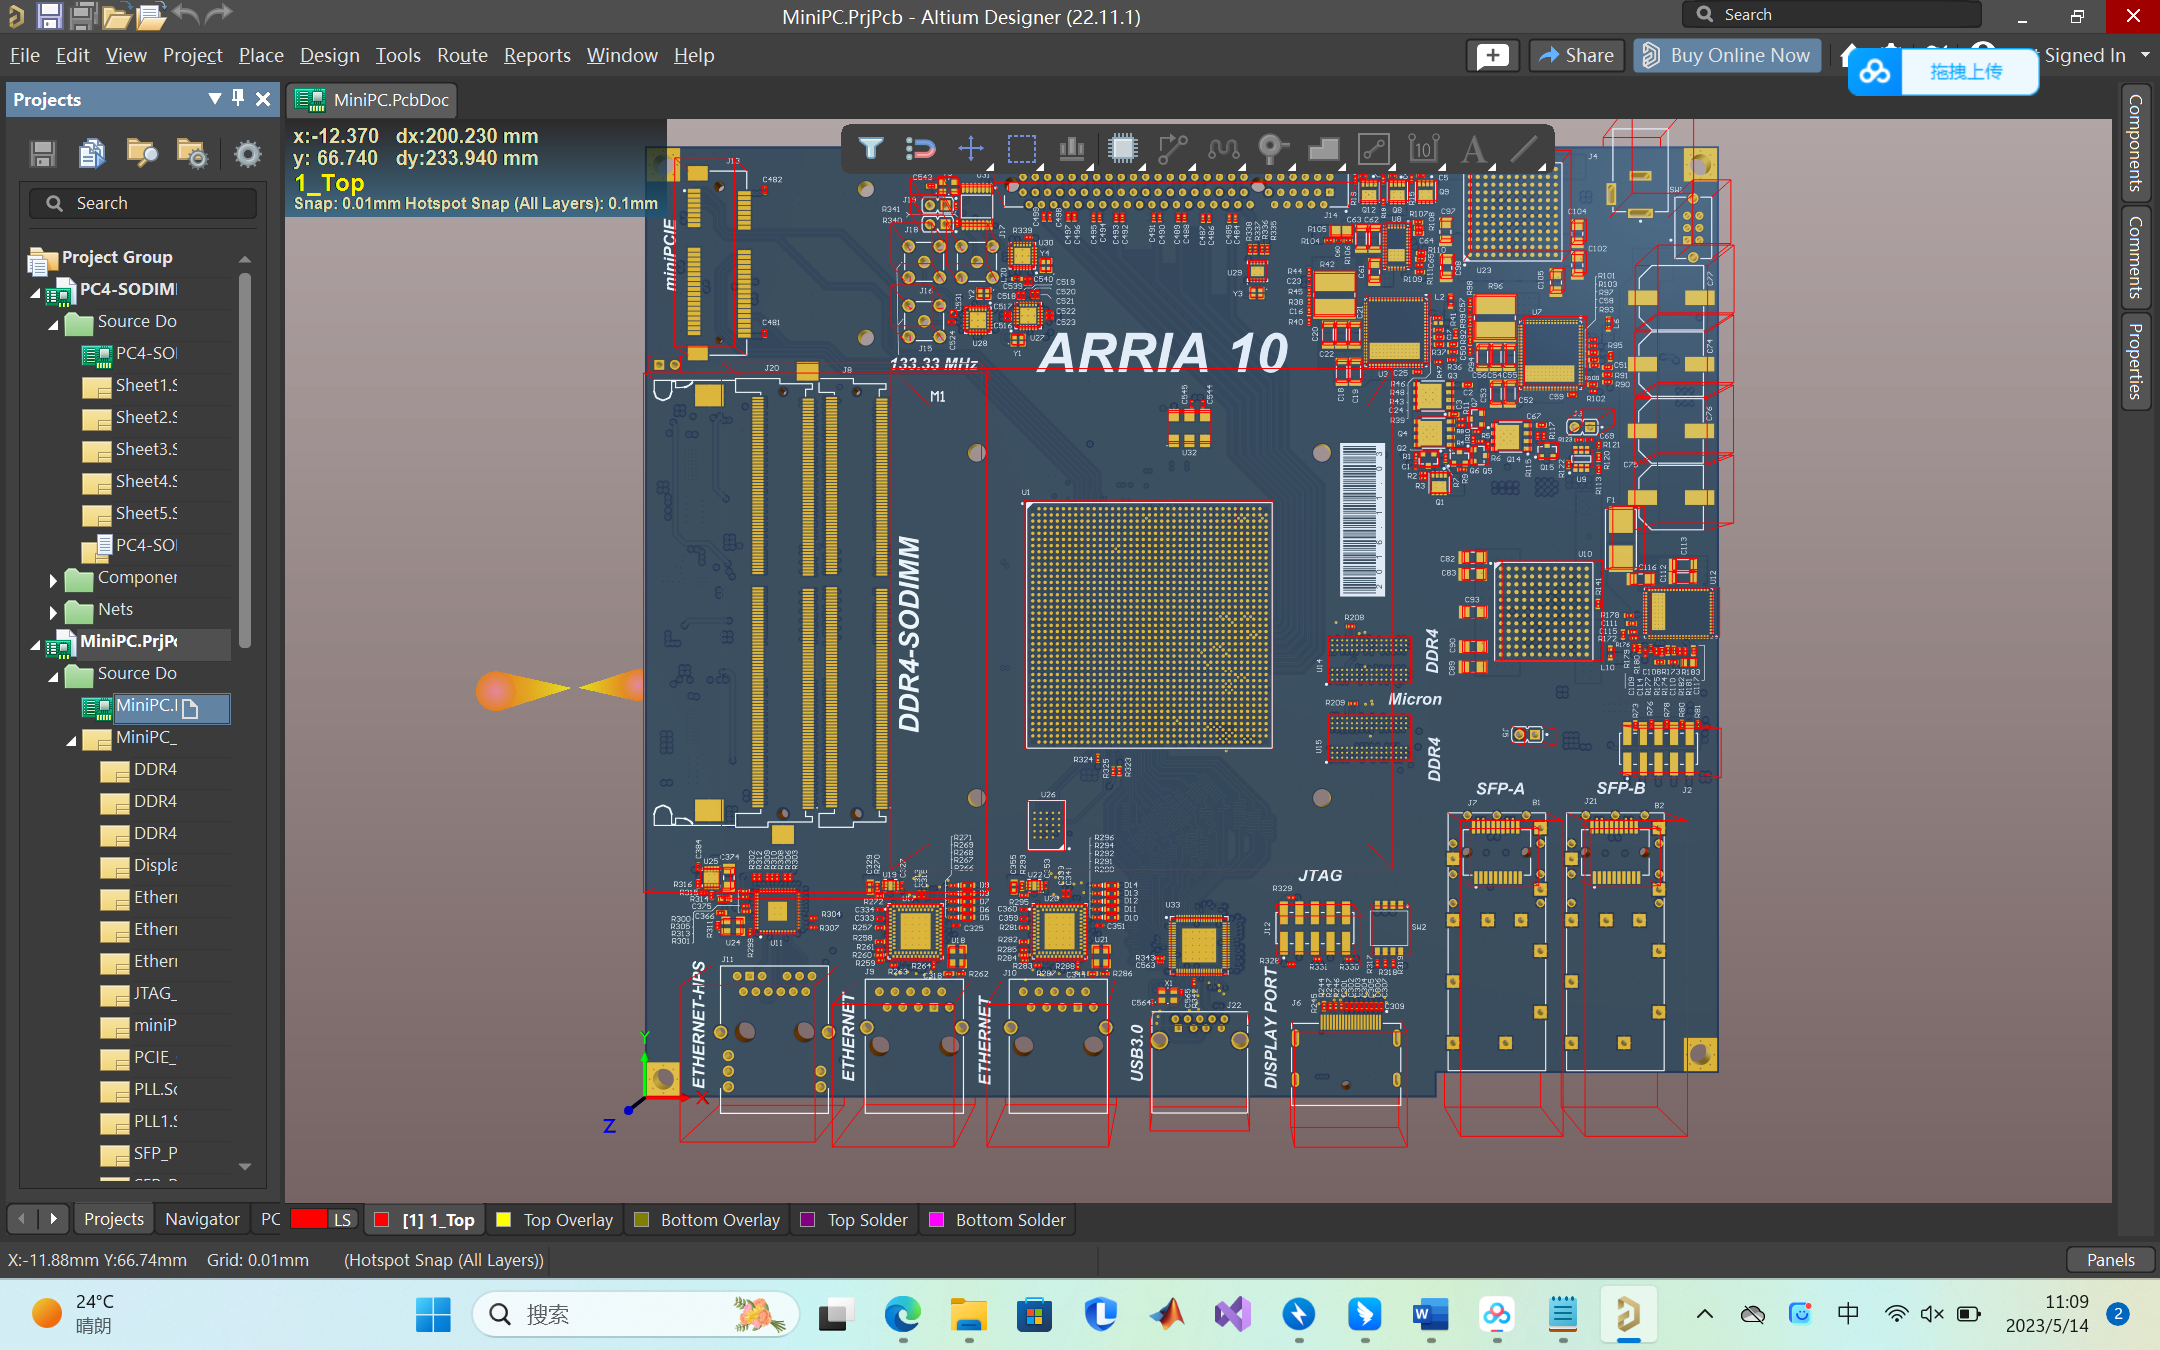The width and height of the screenshot is (2160, 1350).
Task: Pin the Projects panel
Action: [238, 98]
